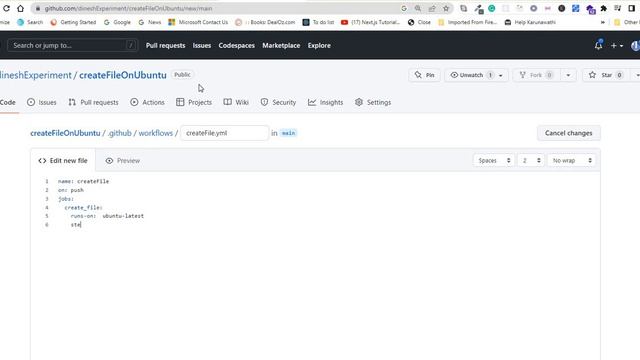Open the browser zoom magnifier icon
The image size is (640, 360).
[x=418, y=8]
